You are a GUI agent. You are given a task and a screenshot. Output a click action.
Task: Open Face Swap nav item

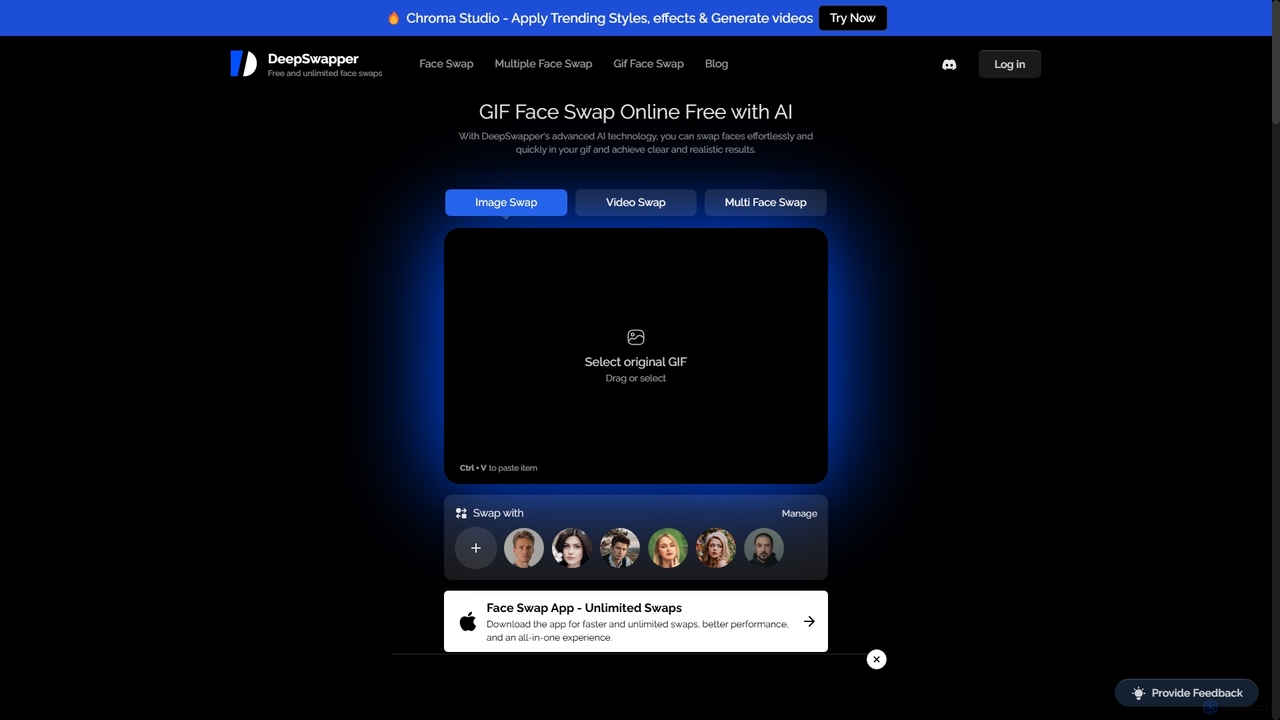point(446,64)
